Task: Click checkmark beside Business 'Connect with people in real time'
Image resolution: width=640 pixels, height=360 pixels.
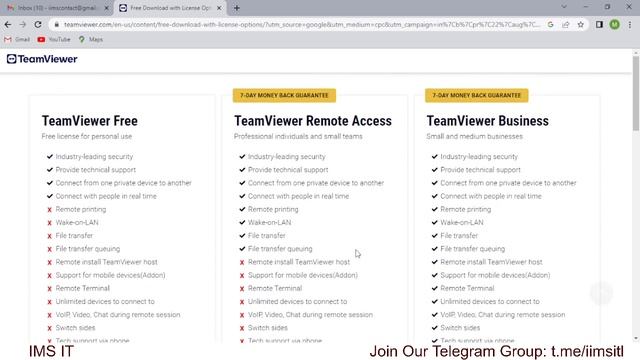Action: click(434, 196)
